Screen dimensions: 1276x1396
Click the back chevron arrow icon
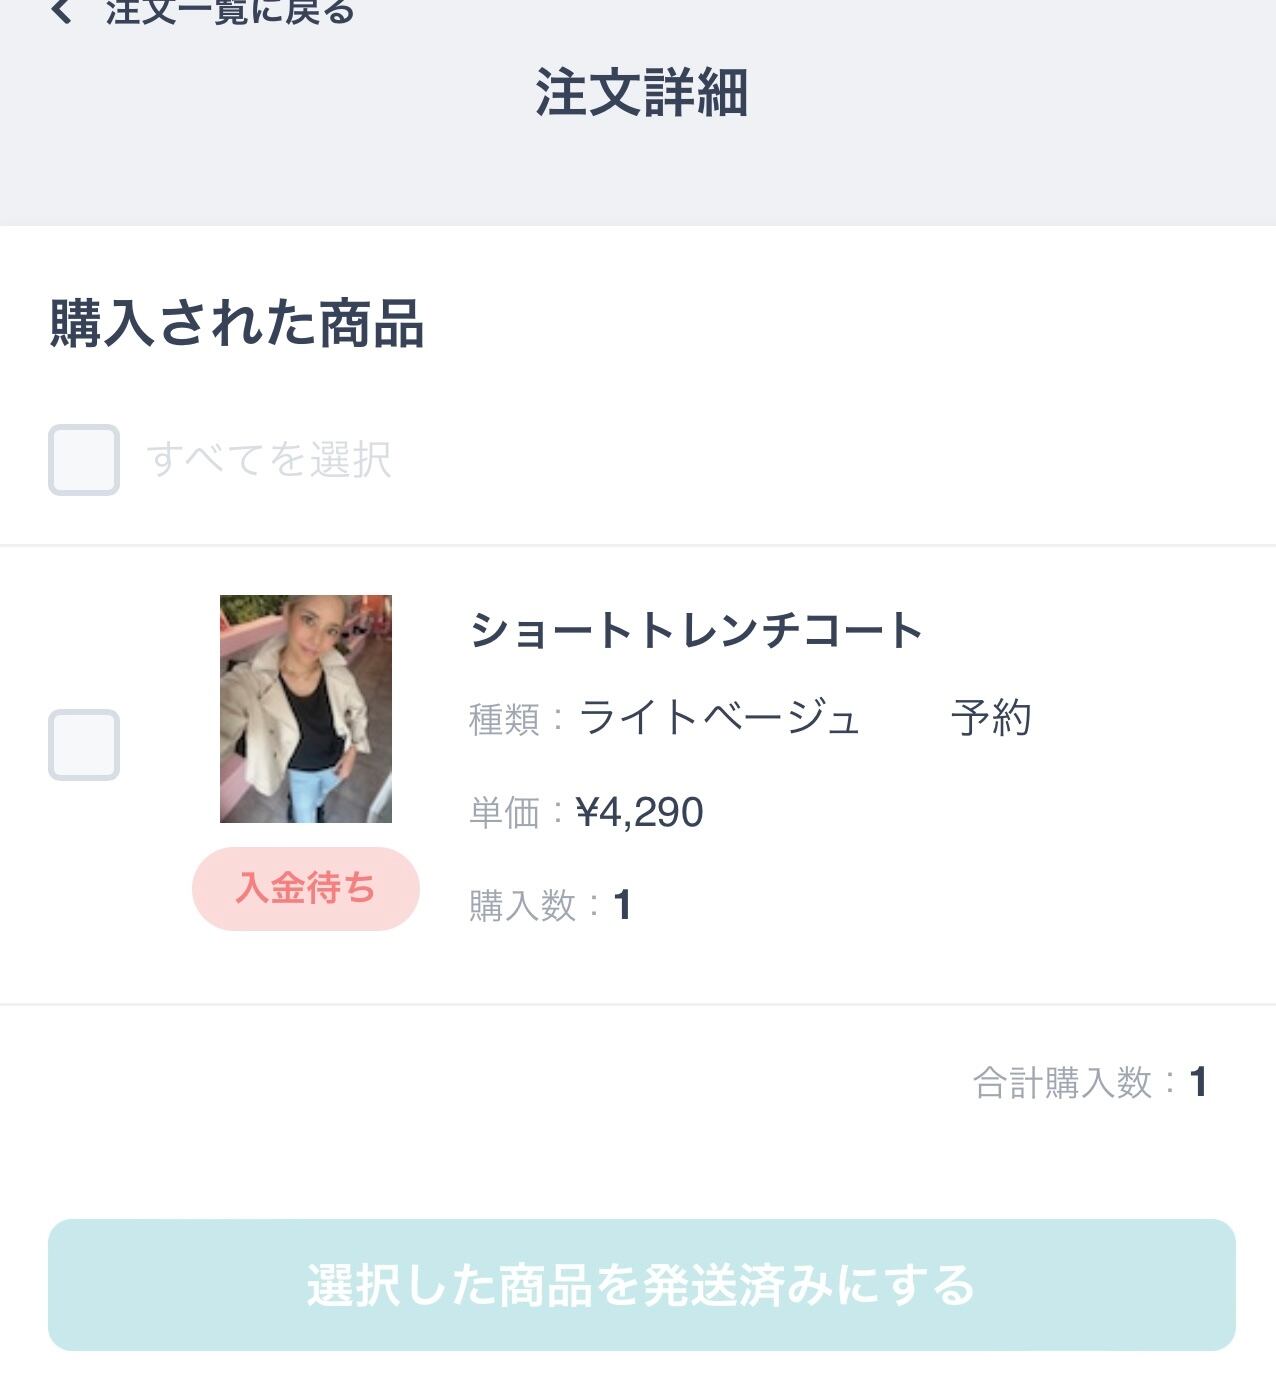point(62,11)
